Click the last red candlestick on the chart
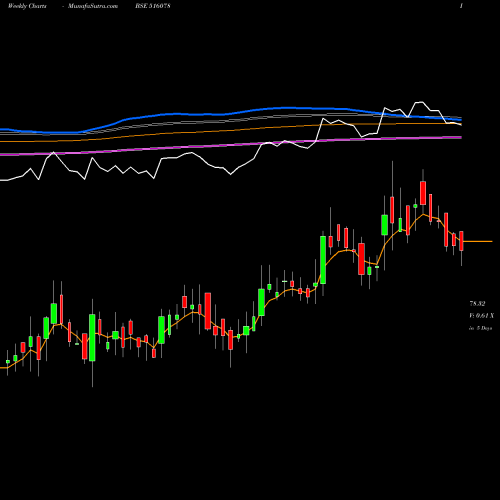 (461, 241)
